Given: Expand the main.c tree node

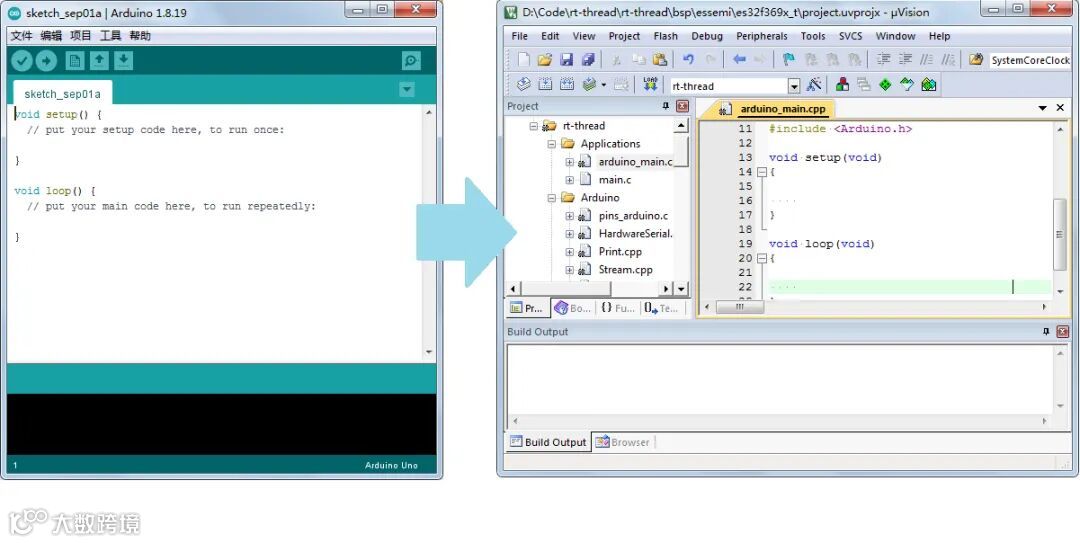Looking at the screenshot, I should [569, 180].
